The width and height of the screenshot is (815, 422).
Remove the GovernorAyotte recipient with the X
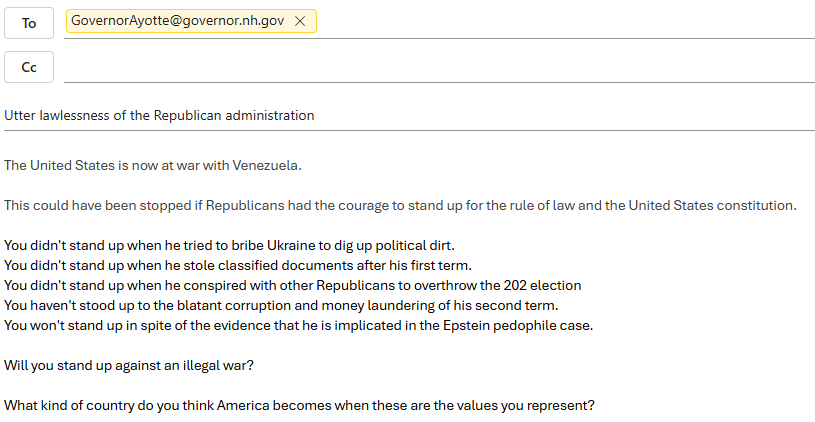pyautogui.click(x=300, y=21)
